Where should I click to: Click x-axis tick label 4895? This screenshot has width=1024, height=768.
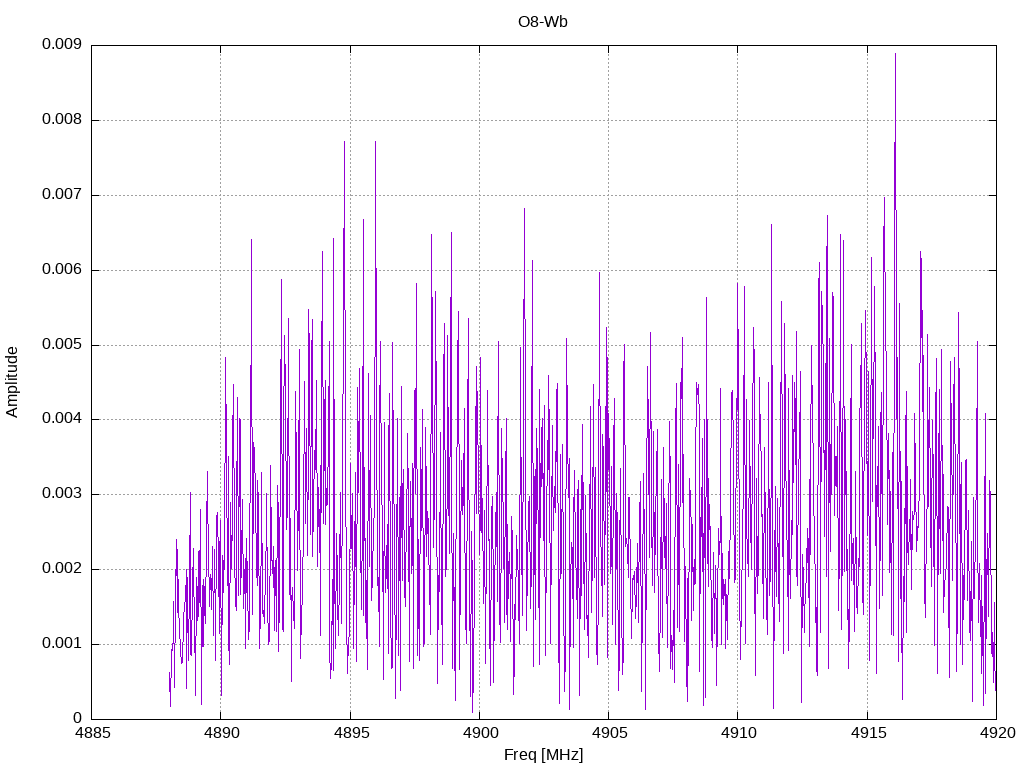(x=351, y=733)
